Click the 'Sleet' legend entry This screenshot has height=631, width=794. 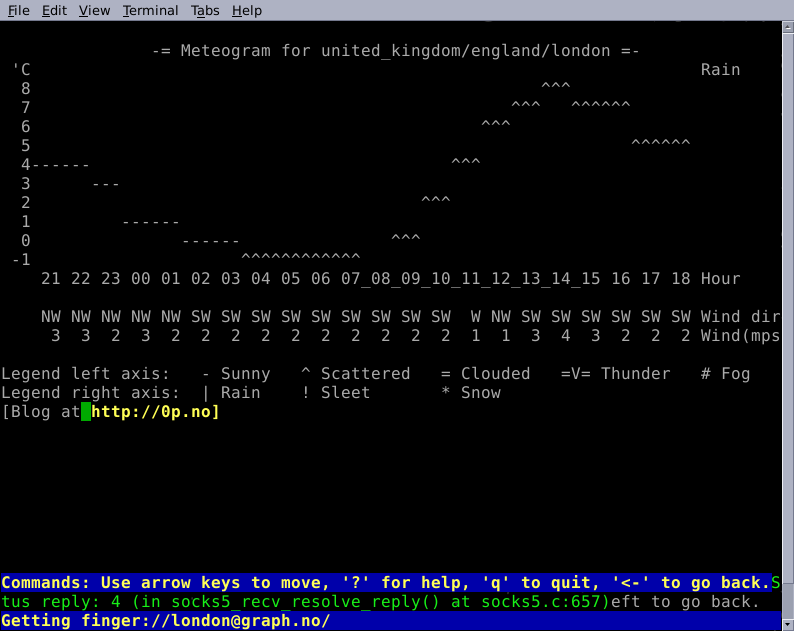pyautogui.click(x=345, y=393)
